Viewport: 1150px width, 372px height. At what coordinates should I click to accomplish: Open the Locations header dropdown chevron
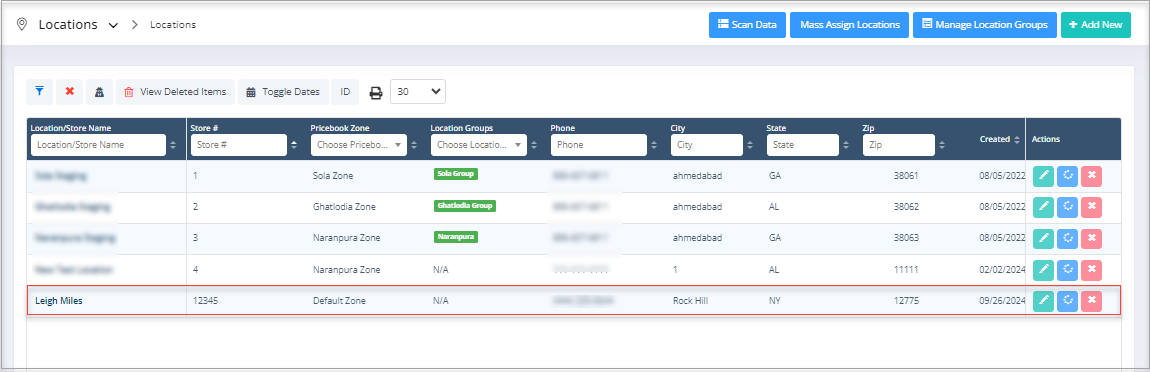pyautogui.click(x=113, y=25)
